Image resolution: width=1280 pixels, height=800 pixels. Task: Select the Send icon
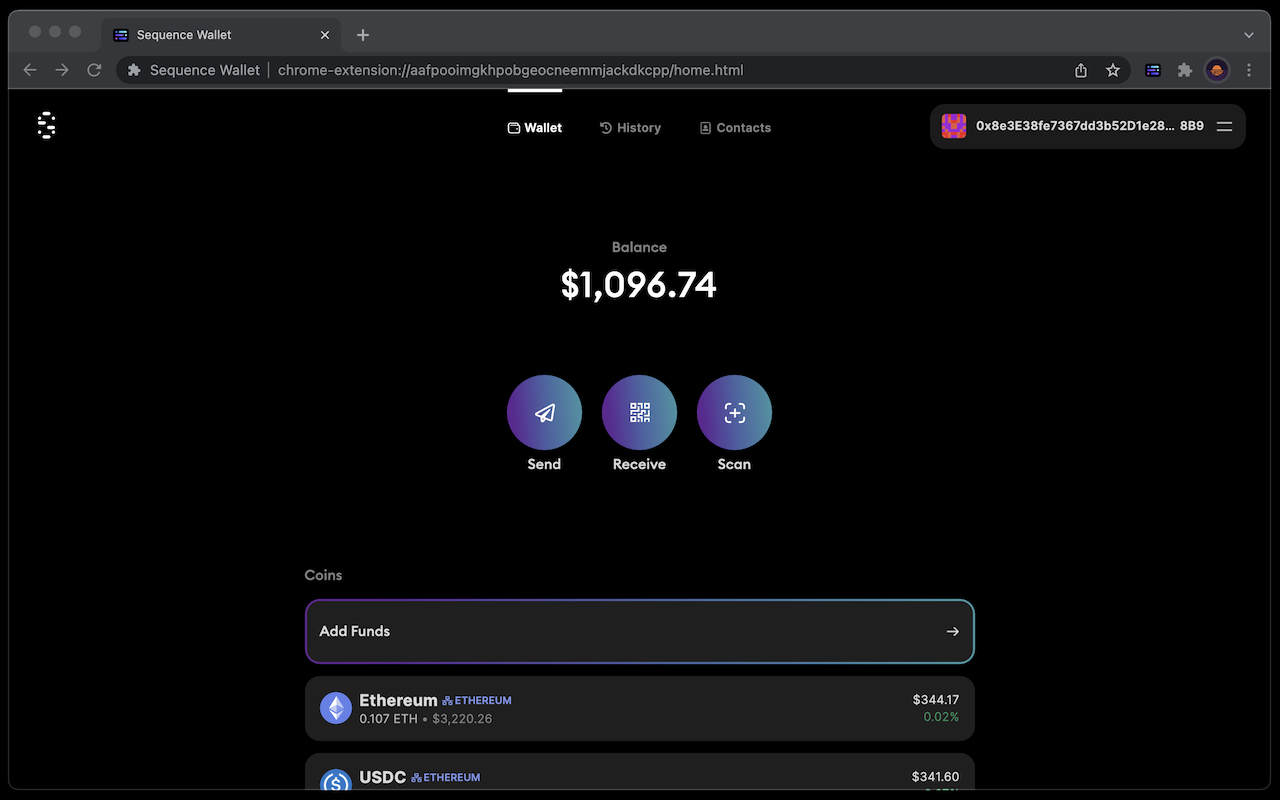[544, 412]
